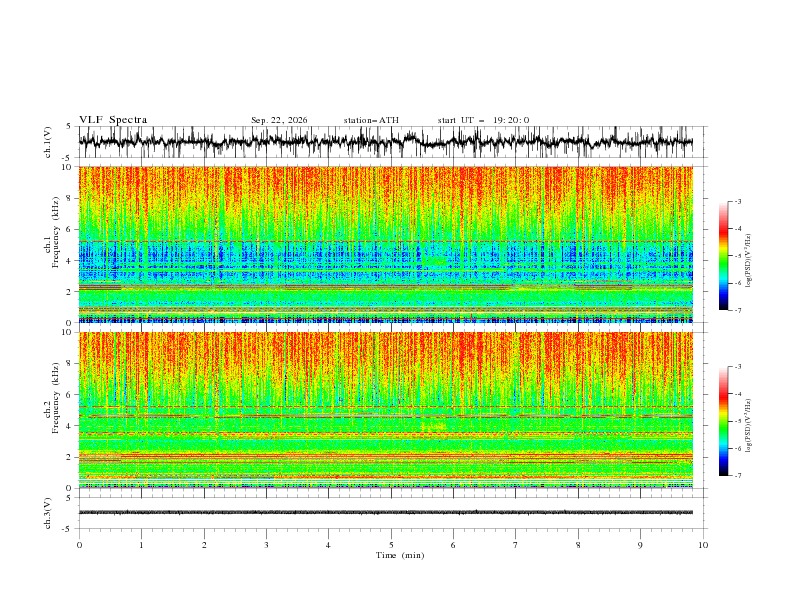Viewport: 792px width, 612px height.
Task: Click the ch.3 voltage waveform trace
Action: [x=385, y=513]
